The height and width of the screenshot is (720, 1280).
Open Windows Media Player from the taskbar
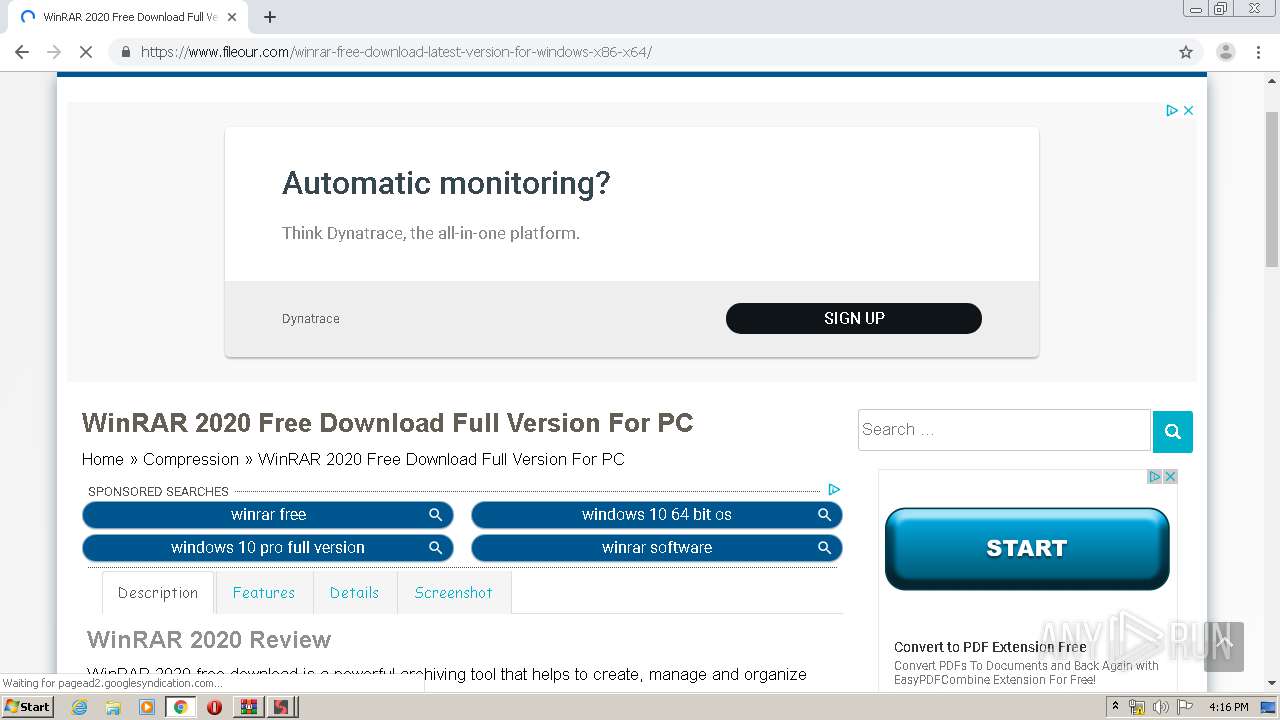point(147,707)
